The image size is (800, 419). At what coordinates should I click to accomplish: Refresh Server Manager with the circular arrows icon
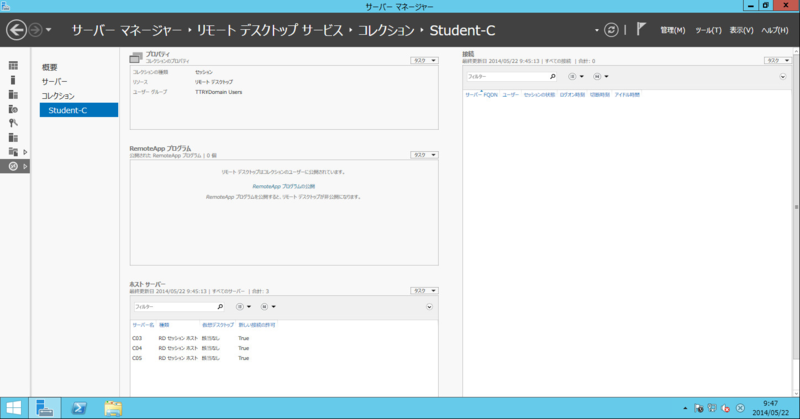(x=611, y=30)
